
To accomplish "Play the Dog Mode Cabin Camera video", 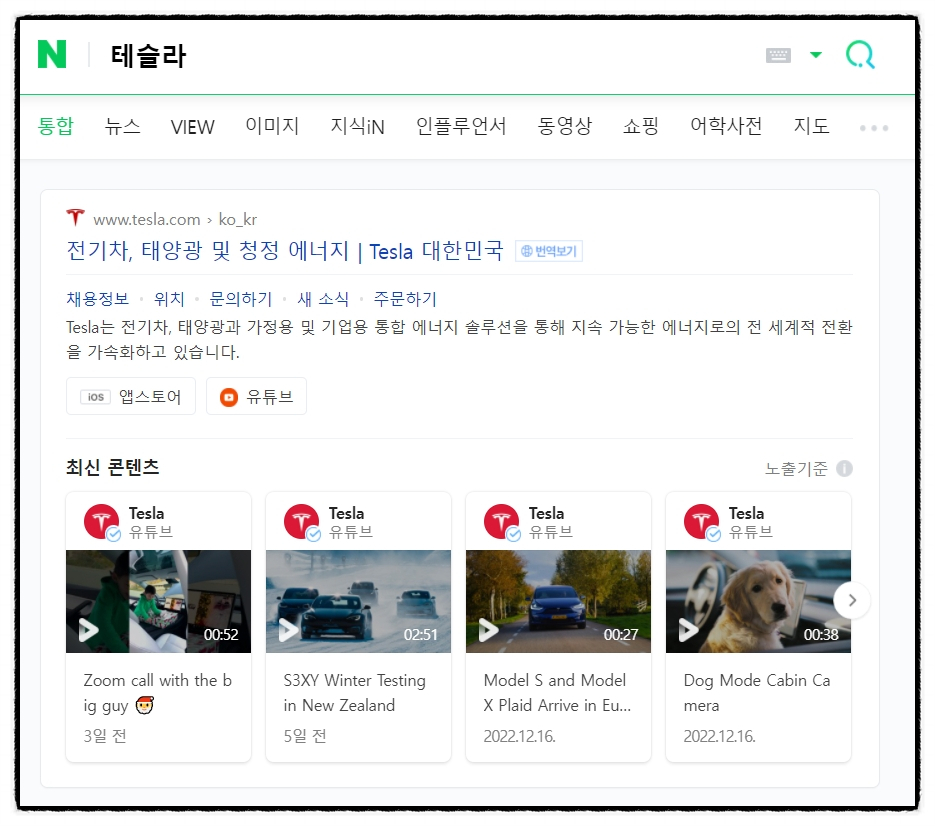I will click(x=688, y=630).
